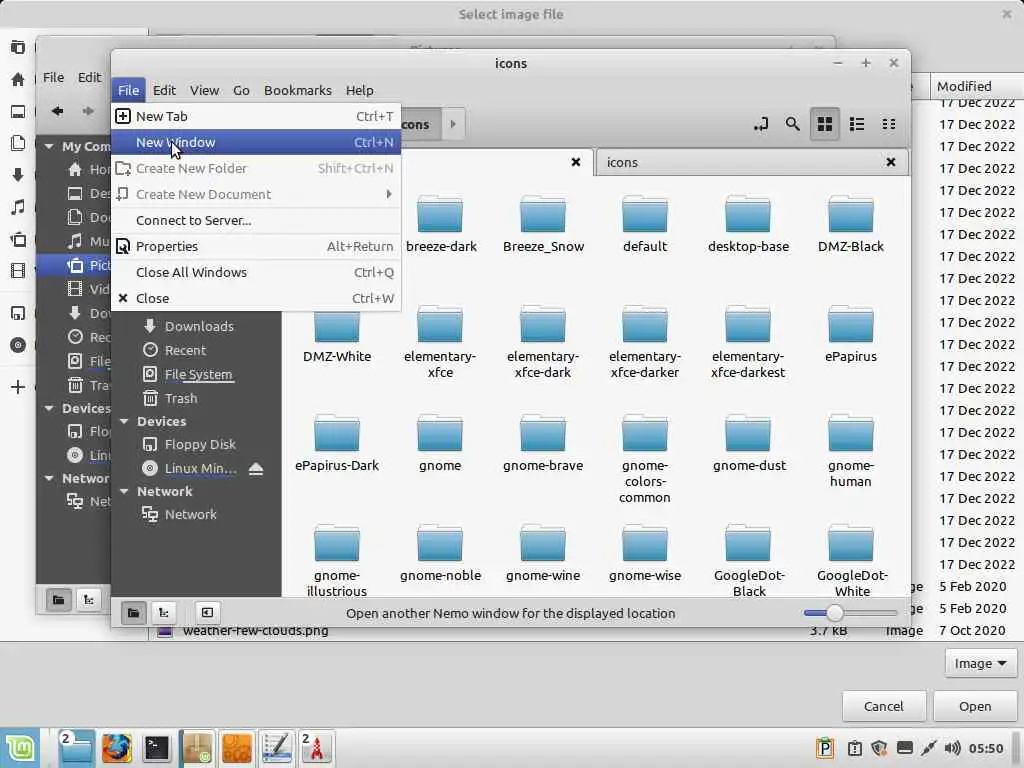
Task: Click the Cancel button
Action: pyautogui.click(x=884, y=706)
